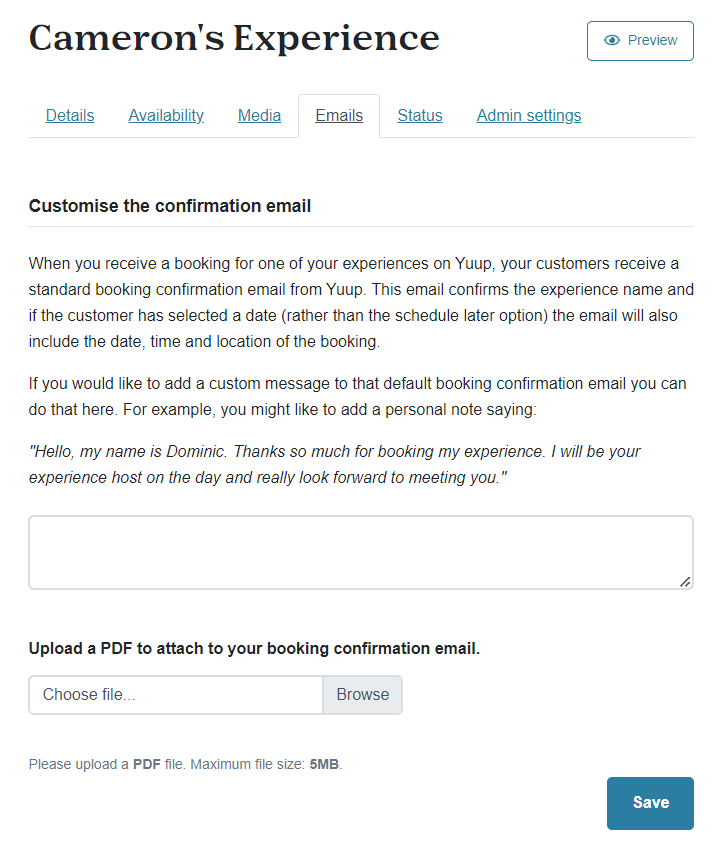Click the Cameron's Experience page title

click(234, 38)
